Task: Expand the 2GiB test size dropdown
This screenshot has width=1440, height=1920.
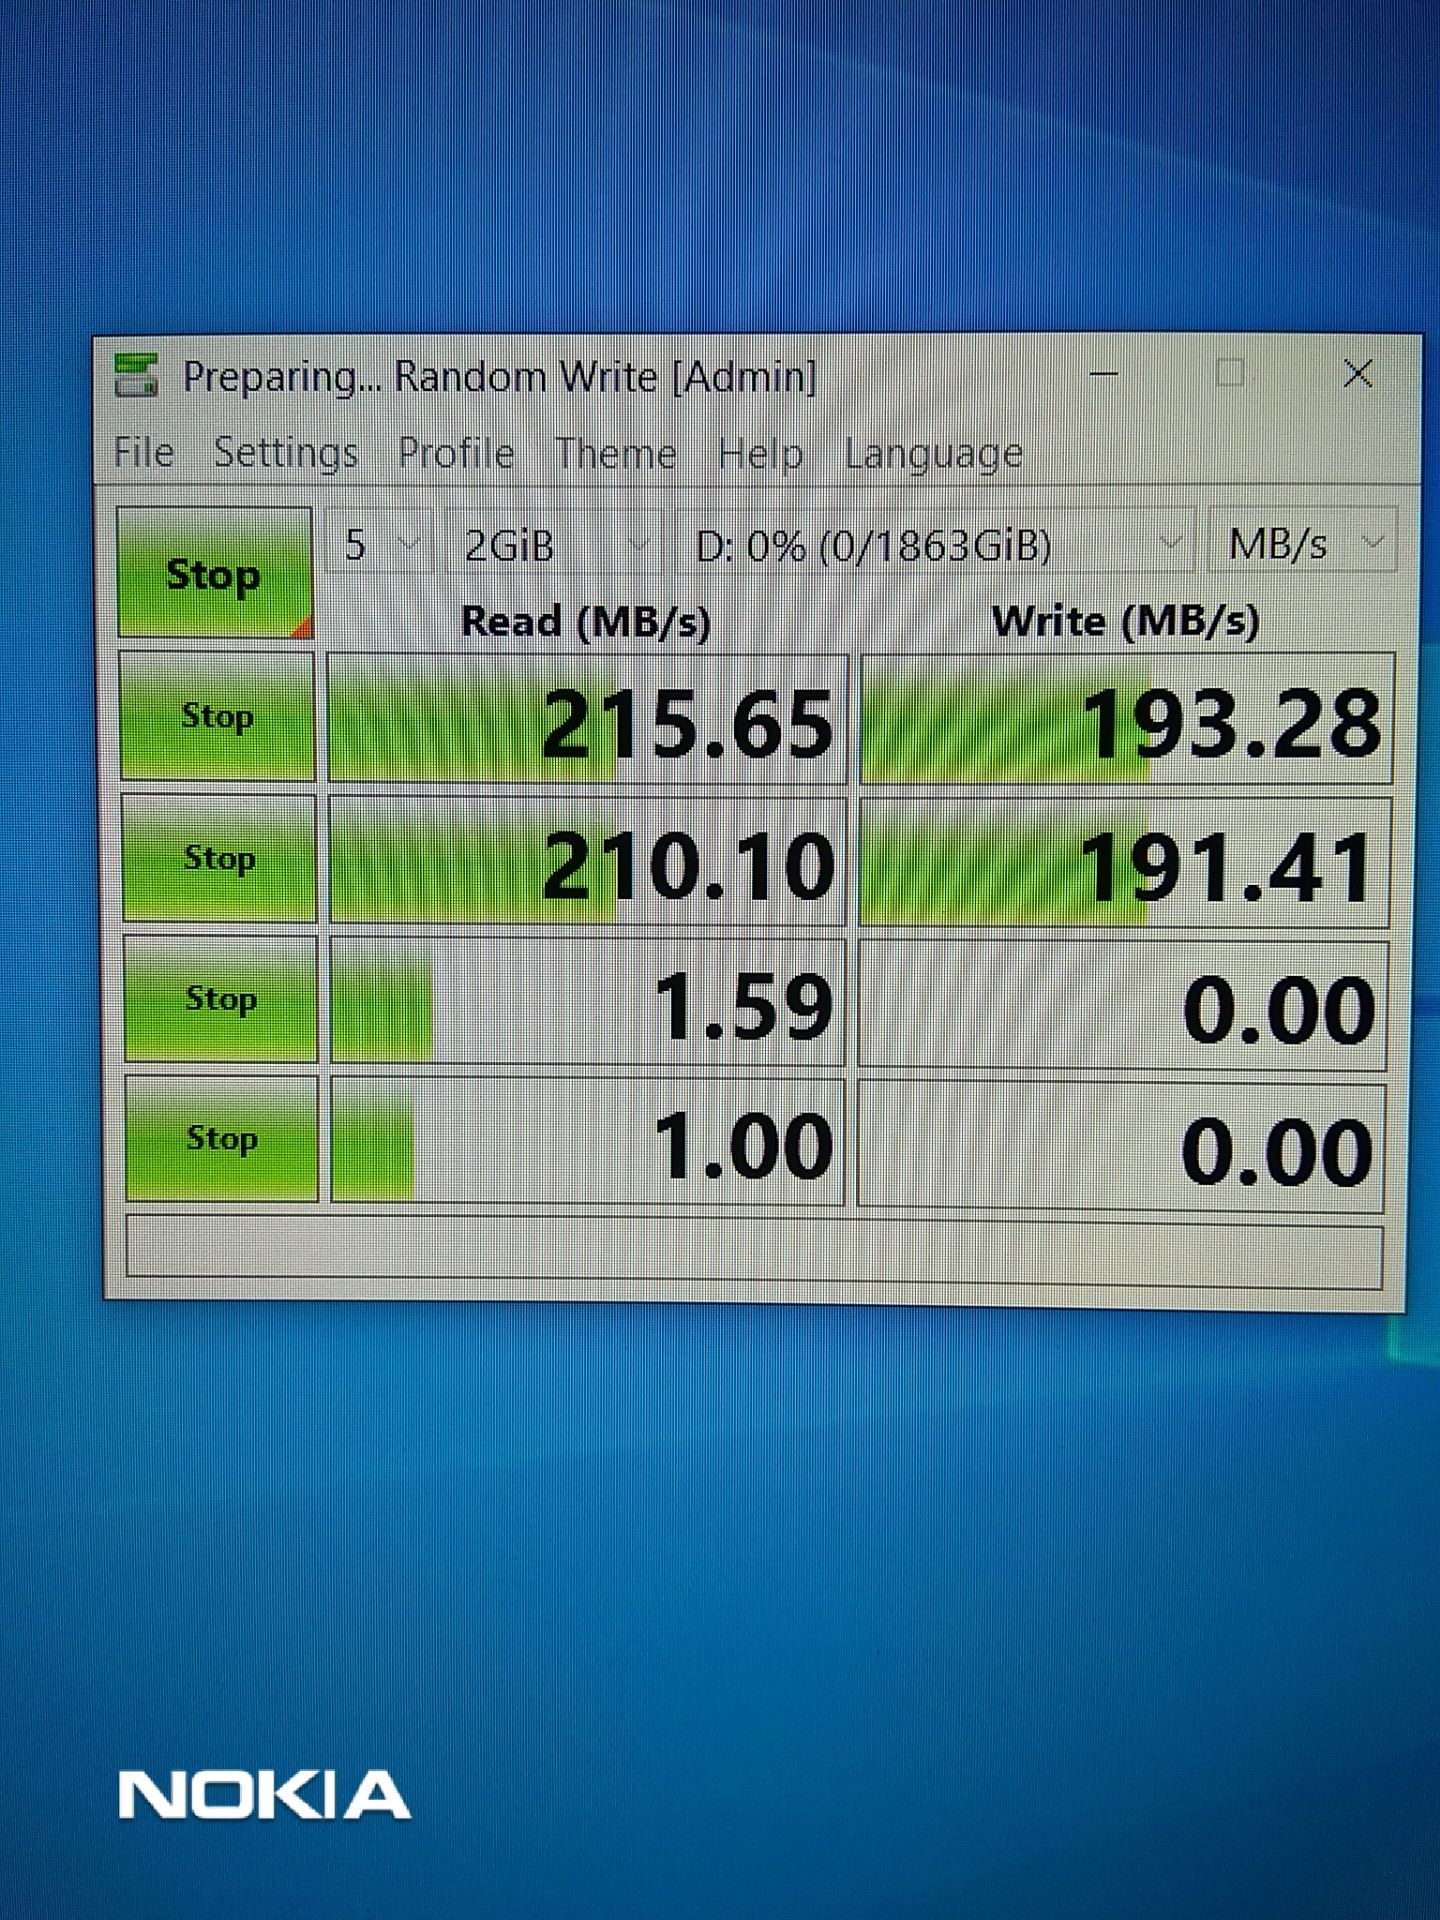Action: point(553,546)
